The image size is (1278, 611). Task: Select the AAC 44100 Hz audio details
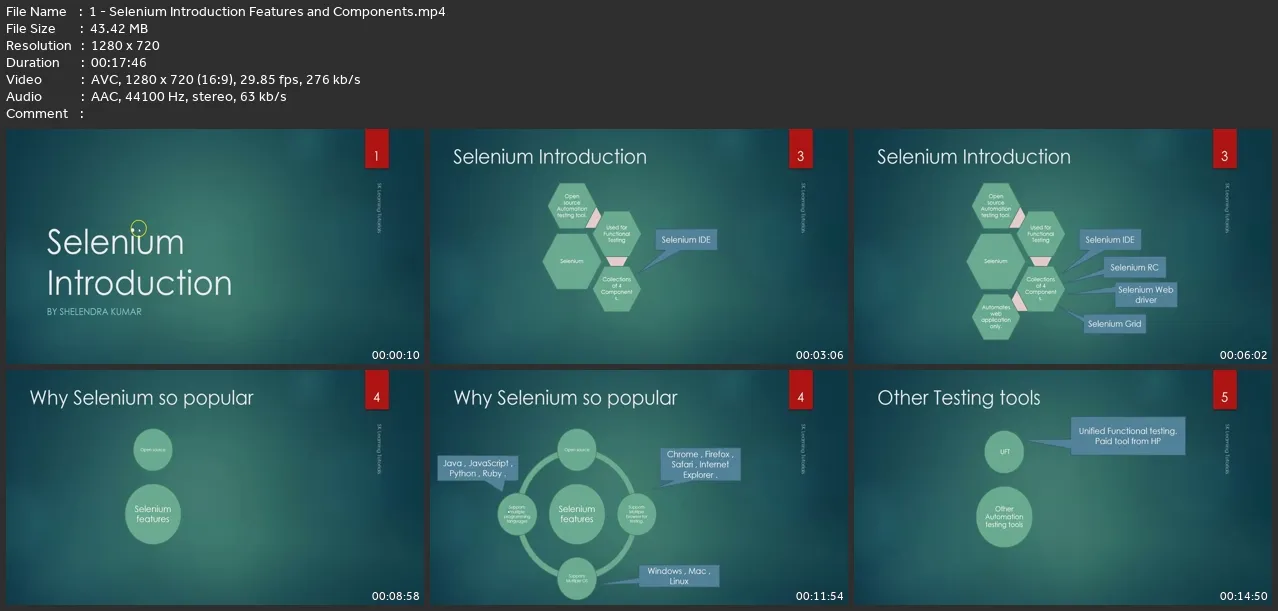click(x=189, y=97)
